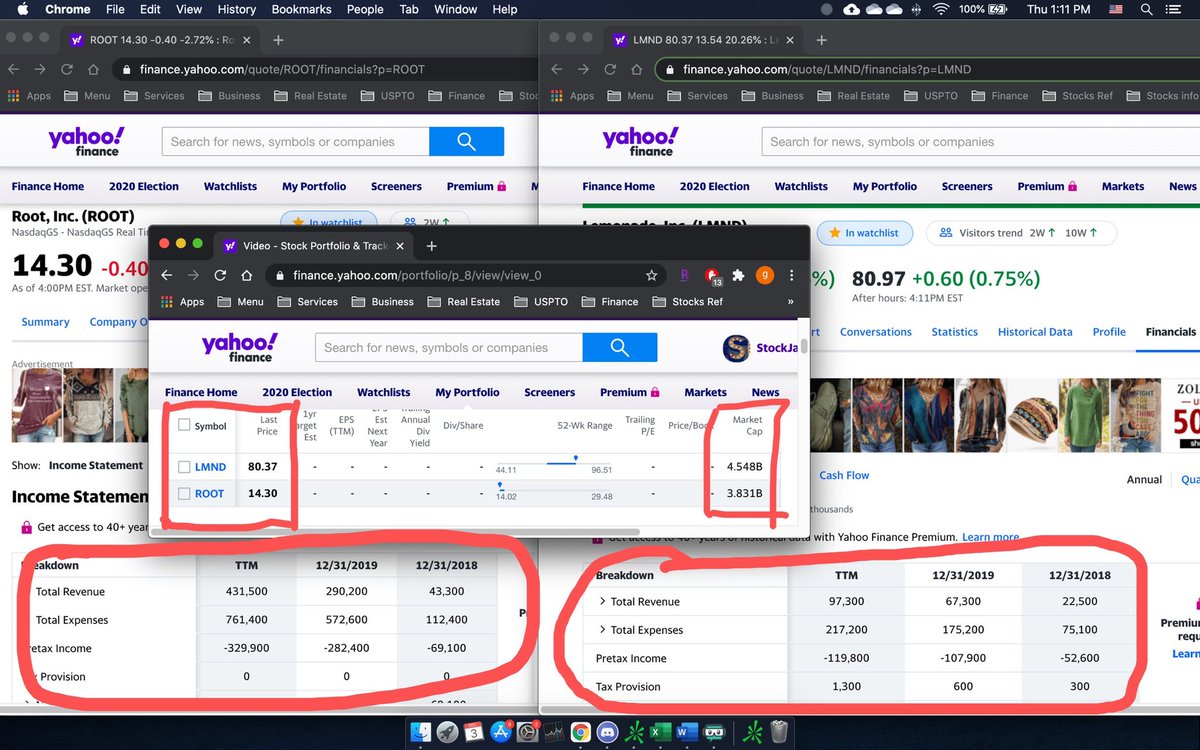Reload the portfolio page
The width and height of the screenshot is (1200, 750).
click(x=220, y=275)
